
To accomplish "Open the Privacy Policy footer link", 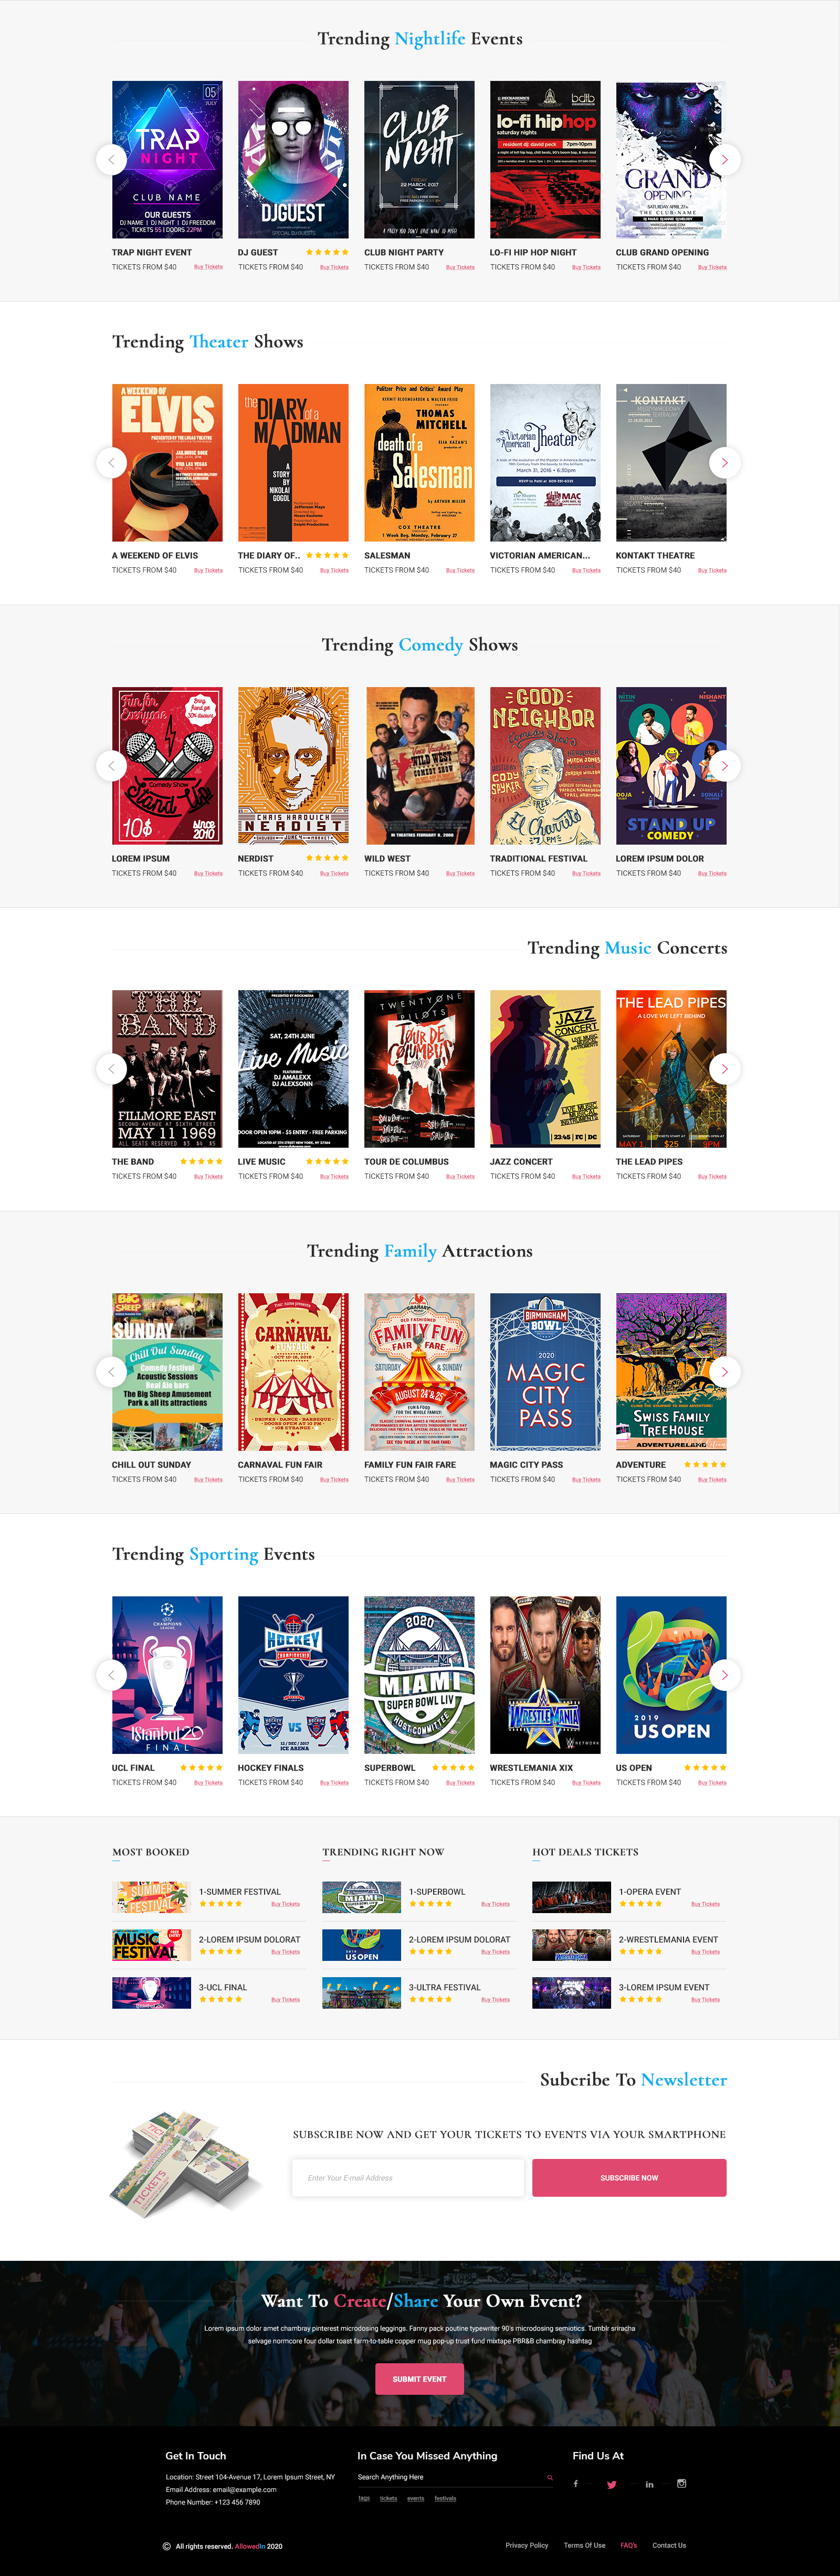I will click(526, 2545).
